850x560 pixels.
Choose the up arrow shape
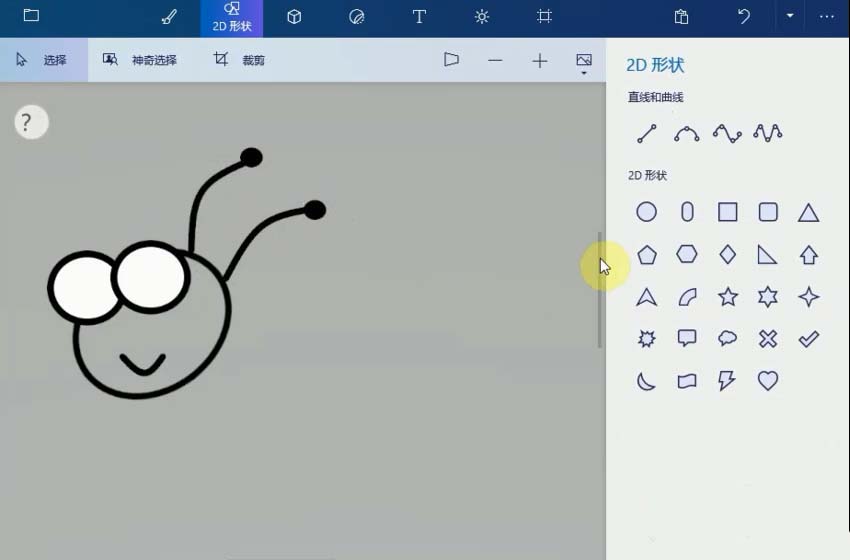[x=809, y=255]
